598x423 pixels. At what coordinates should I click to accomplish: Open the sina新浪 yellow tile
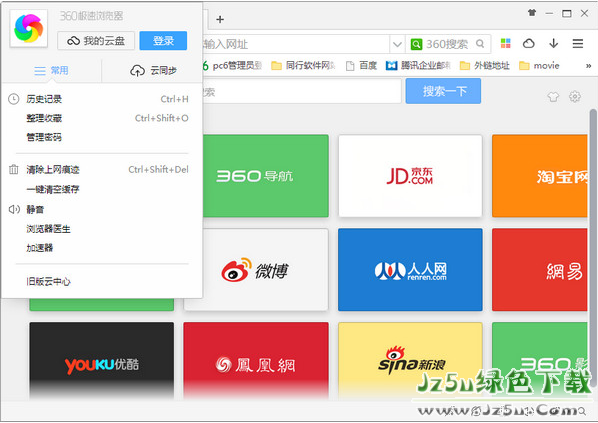[x=410, y=360]
